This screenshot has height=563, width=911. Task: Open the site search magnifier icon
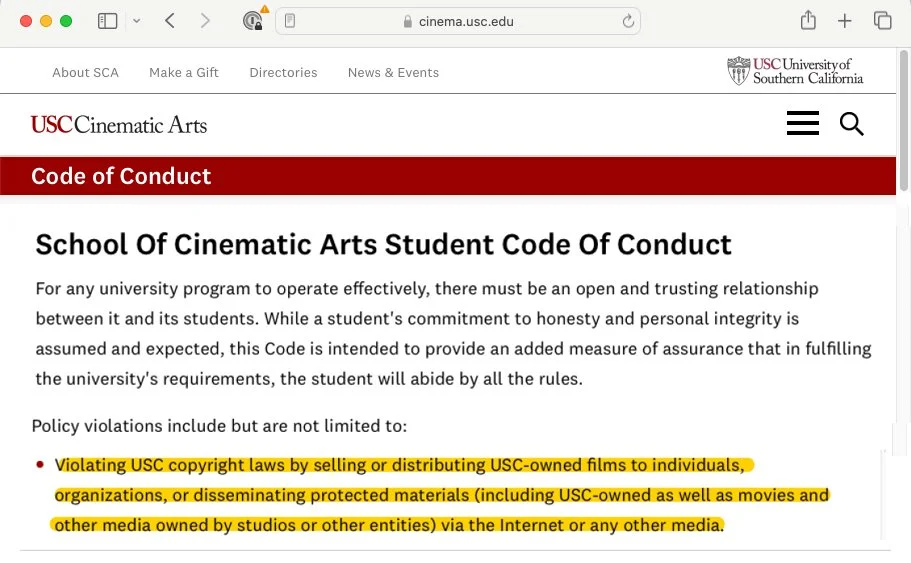pyautogui.click(x=852, y=124)
